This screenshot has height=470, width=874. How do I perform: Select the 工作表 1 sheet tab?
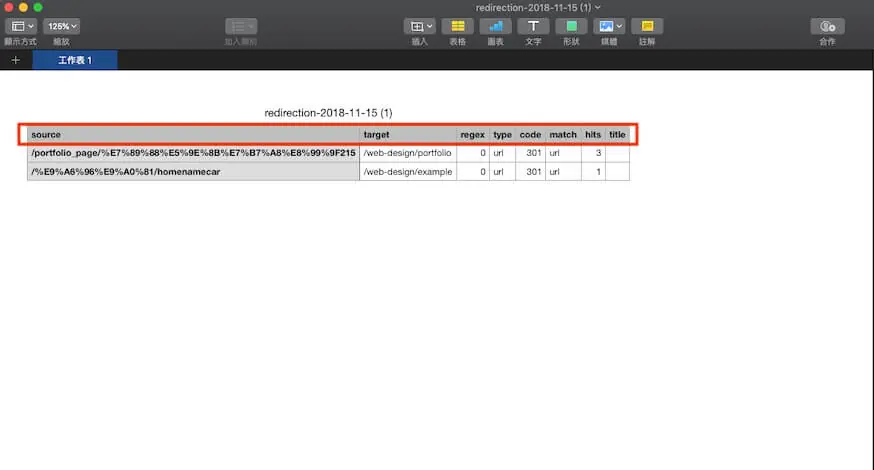pos(75,60)
